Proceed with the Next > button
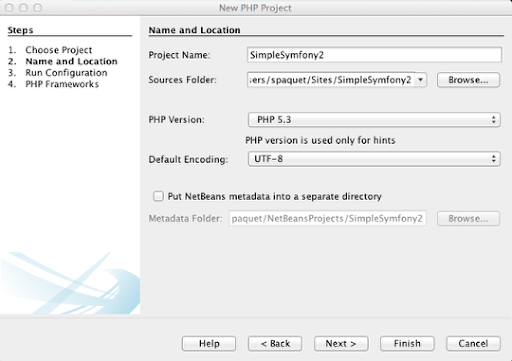The image size is (512, 361). click(x=341, y=343)
